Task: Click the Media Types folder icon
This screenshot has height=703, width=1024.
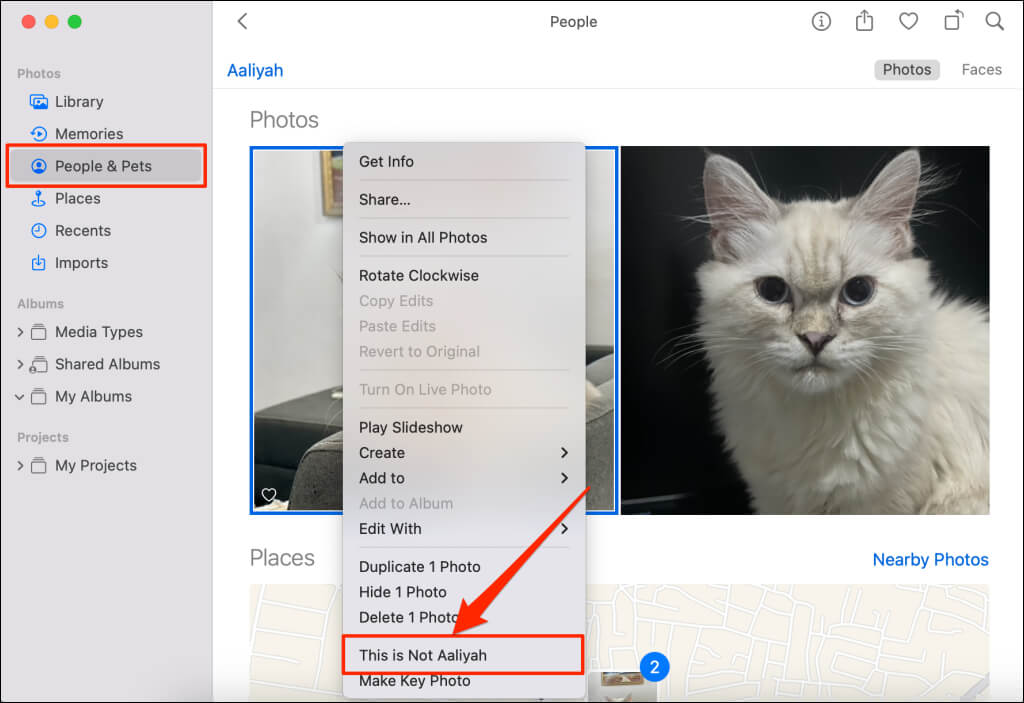Action: (39, 332)
